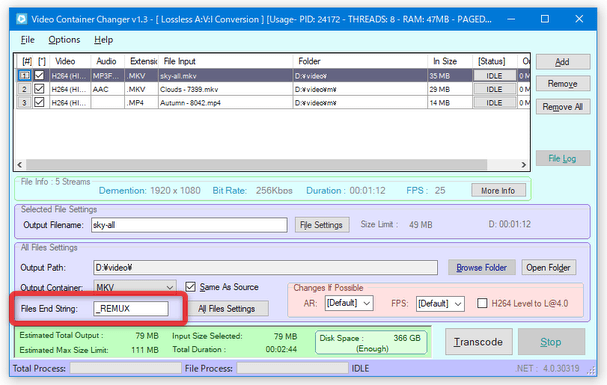Image resolution: width=607 pixels, height=385 pixels.
Task: Click the More Info button
Action: [498, 190]
